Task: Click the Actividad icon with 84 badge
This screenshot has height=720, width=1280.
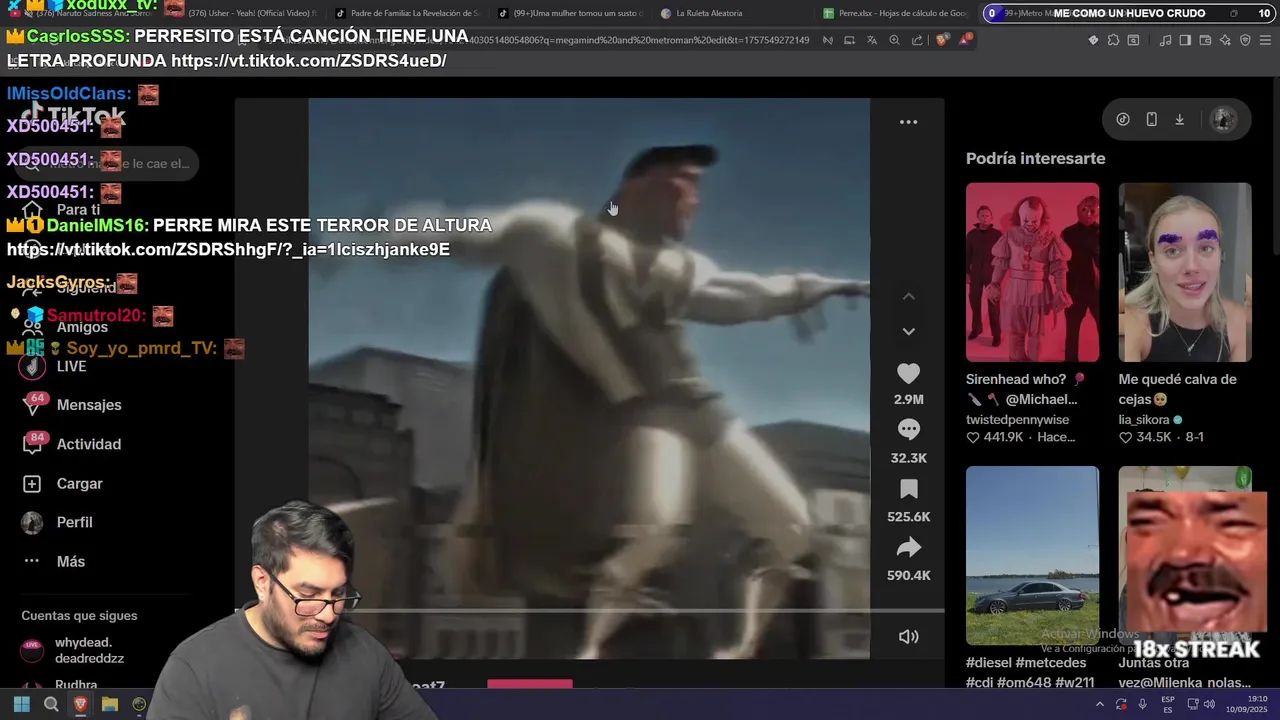Action: click(x=32, y=444)
